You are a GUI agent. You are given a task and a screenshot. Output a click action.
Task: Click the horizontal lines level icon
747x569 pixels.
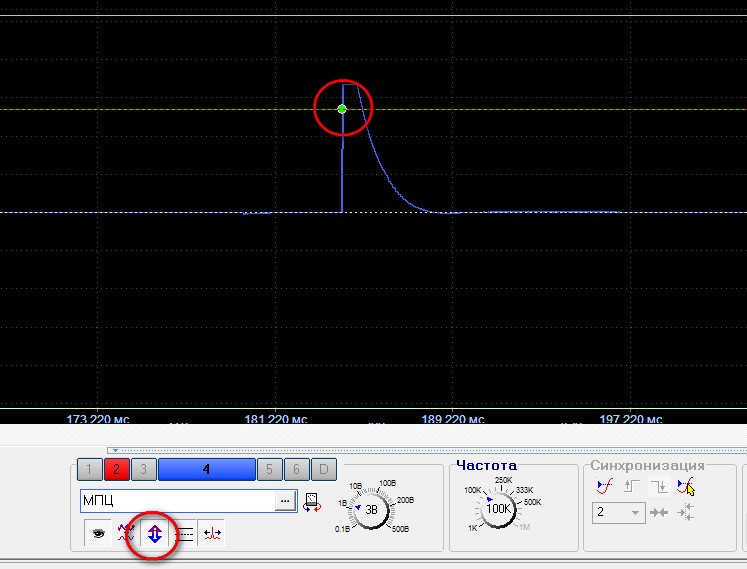tap(184, 534)
